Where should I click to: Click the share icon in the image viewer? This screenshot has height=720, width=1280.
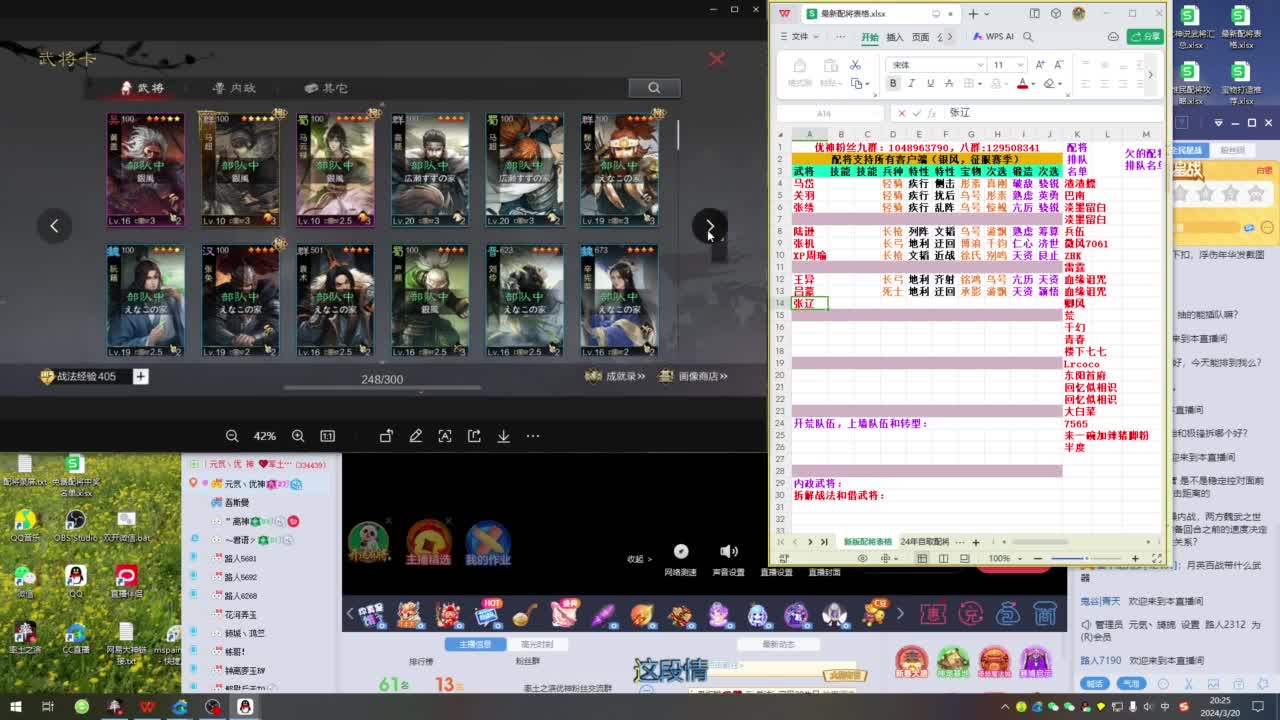pyautogui.click(x=474, y=436)
